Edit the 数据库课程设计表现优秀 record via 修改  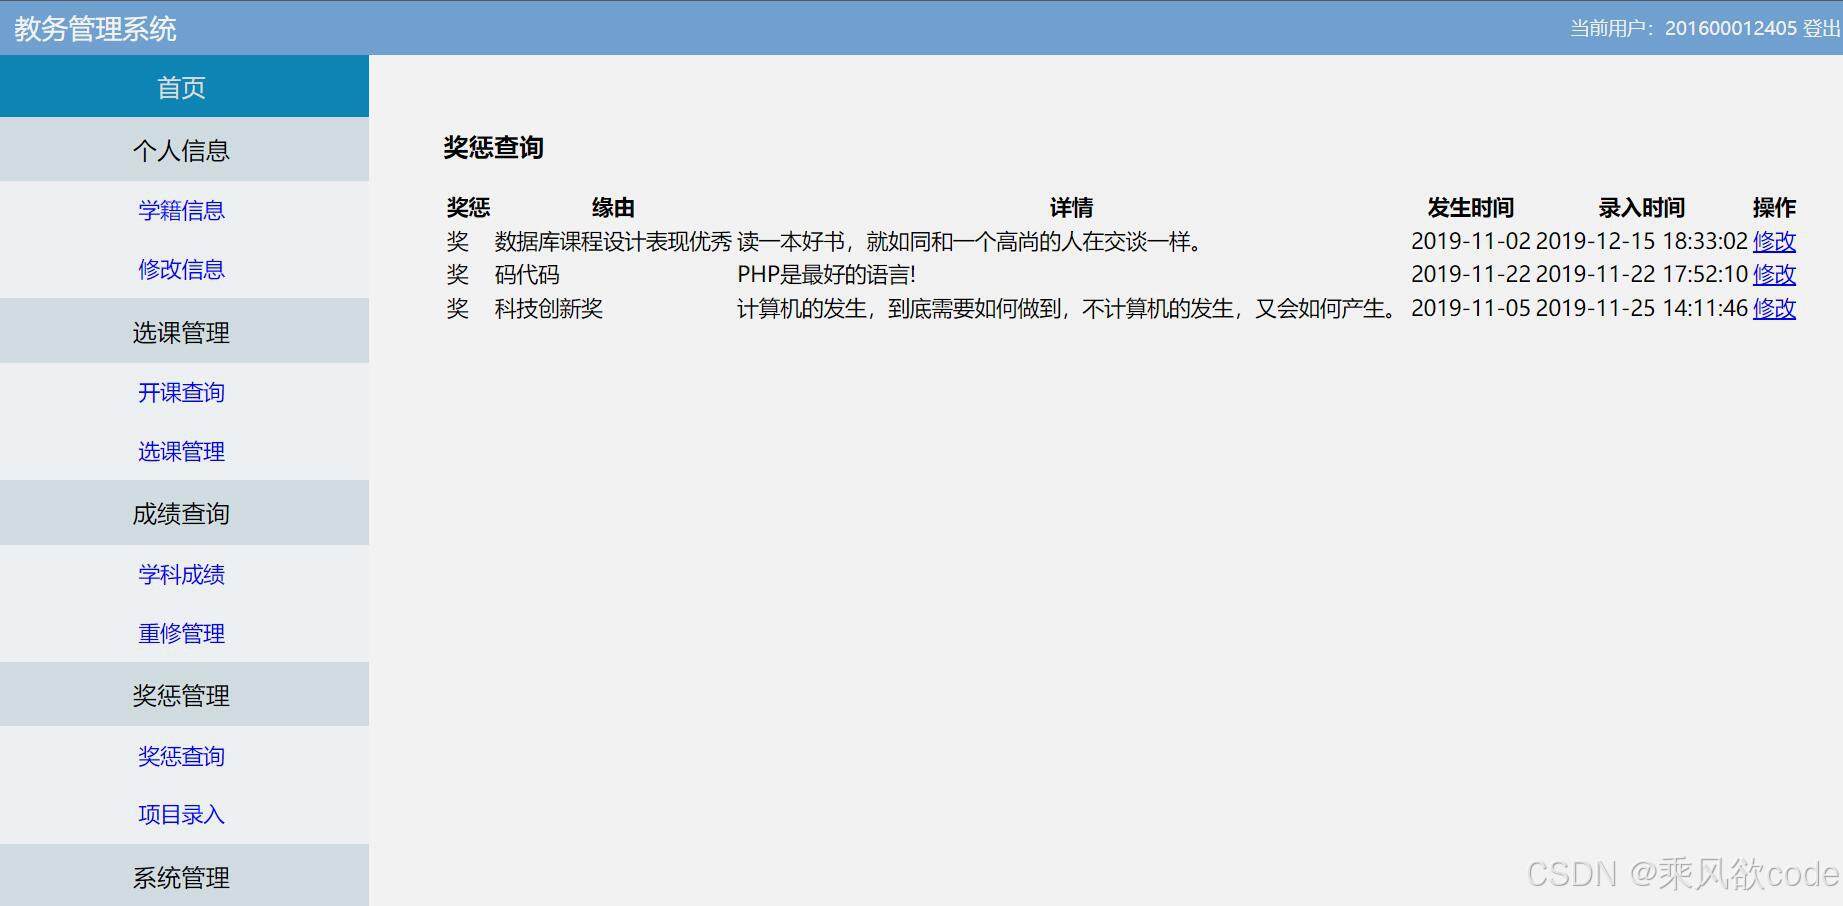pyautogui.click(x=1774, y=241)
